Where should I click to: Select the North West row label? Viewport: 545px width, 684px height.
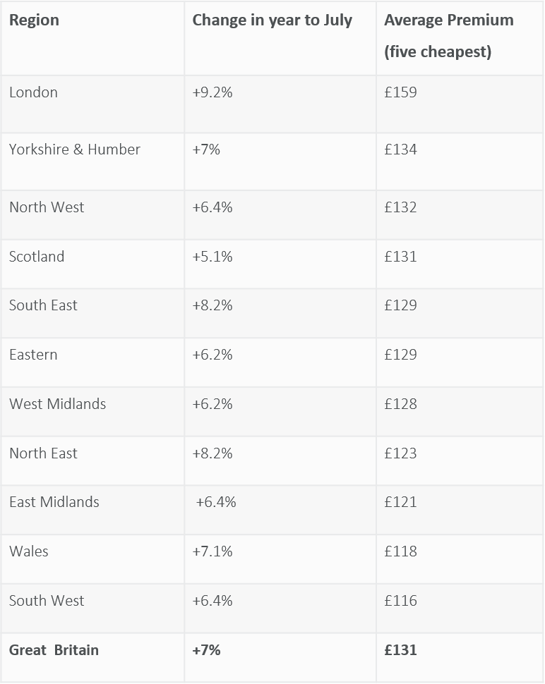[x=46, y=207]
